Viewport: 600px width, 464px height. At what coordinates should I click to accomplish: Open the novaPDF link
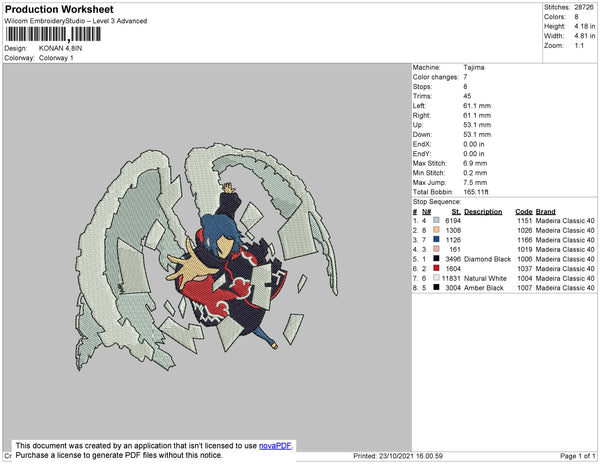click(x=275, y=446)
